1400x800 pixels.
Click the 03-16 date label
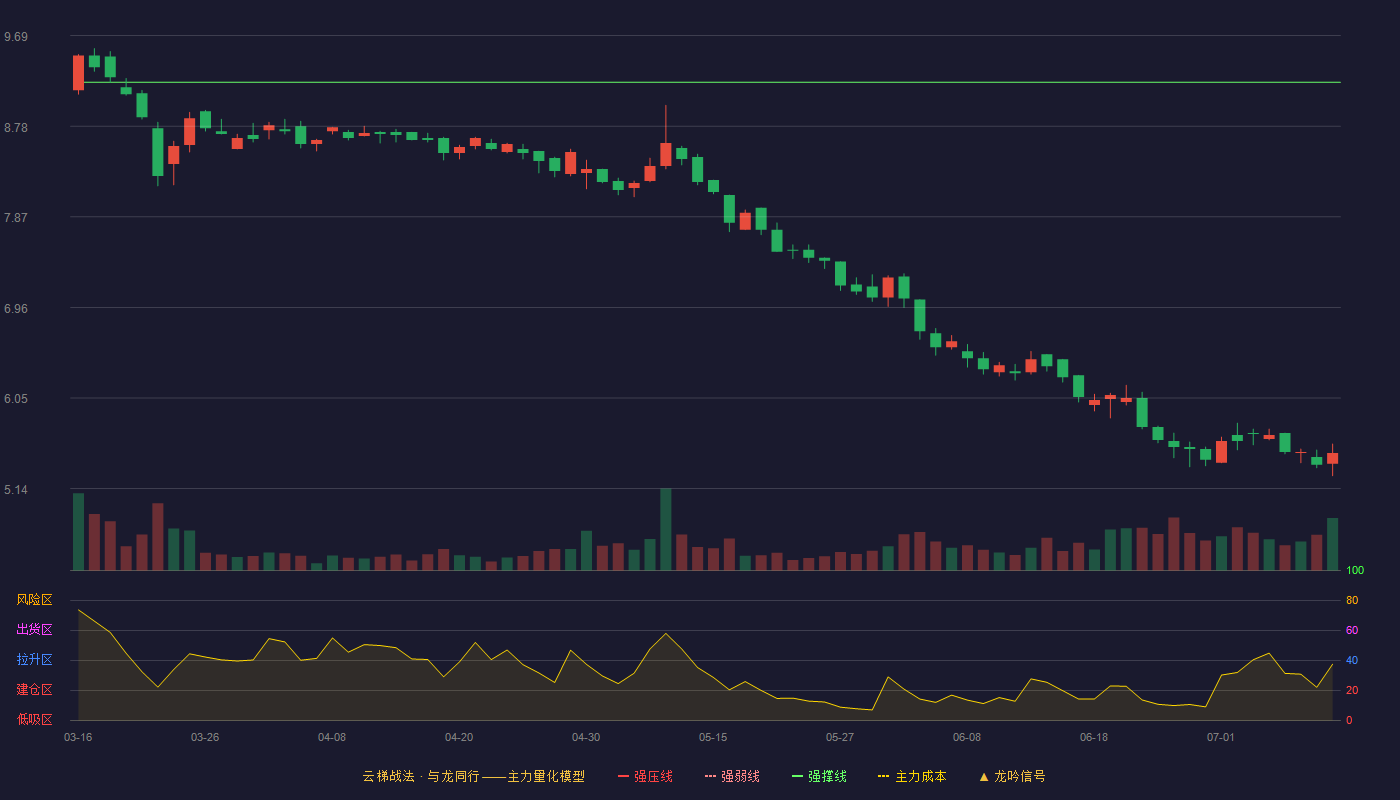pyautogui.click(x=78, y=737)
